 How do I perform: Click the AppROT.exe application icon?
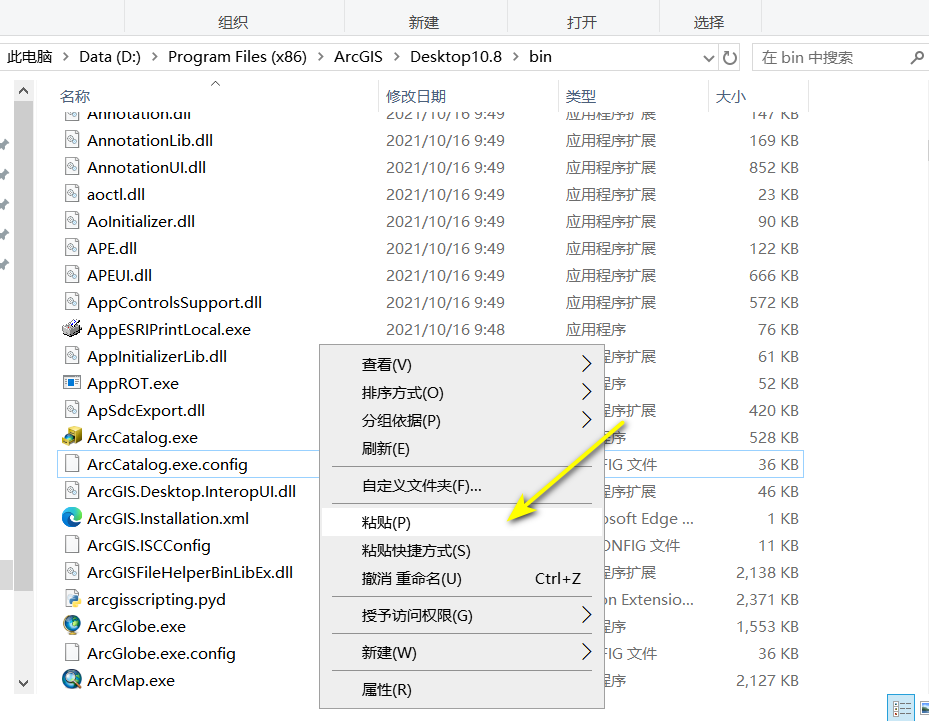(x=72, y=383)
